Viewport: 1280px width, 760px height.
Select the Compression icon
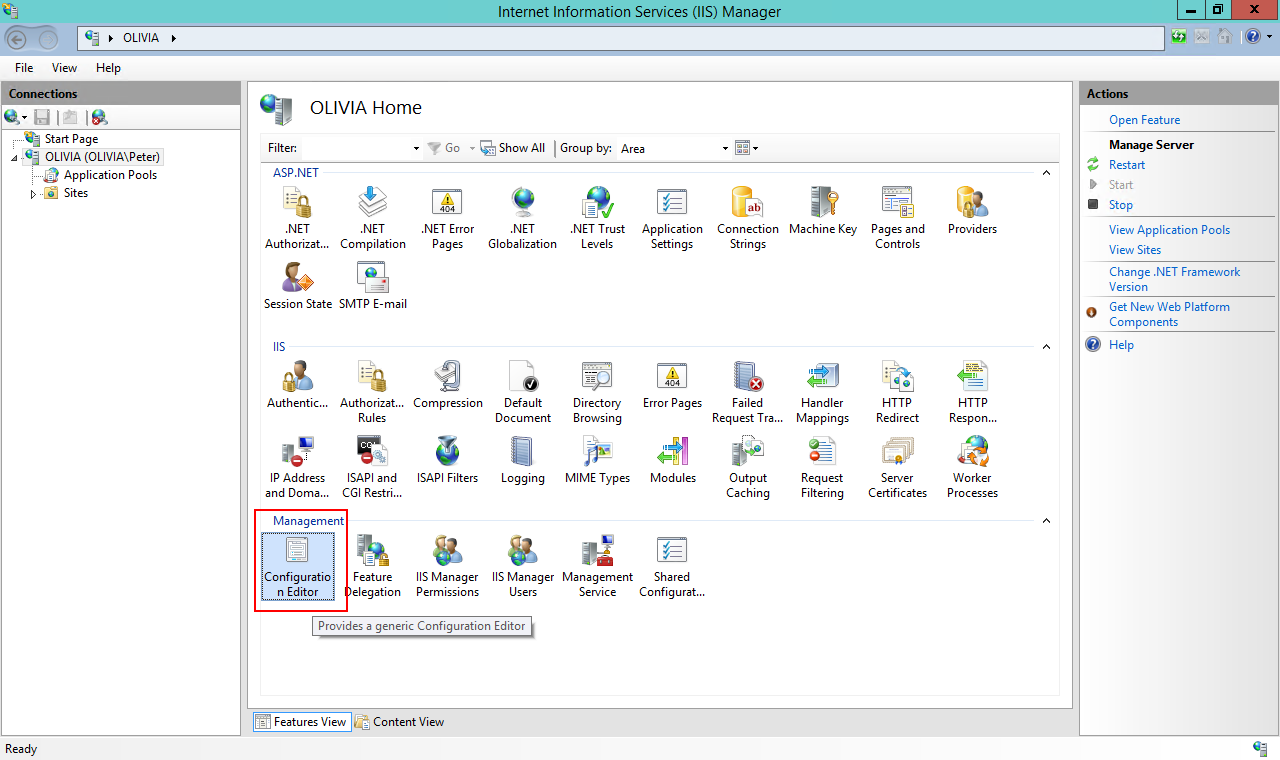(447, 385)
